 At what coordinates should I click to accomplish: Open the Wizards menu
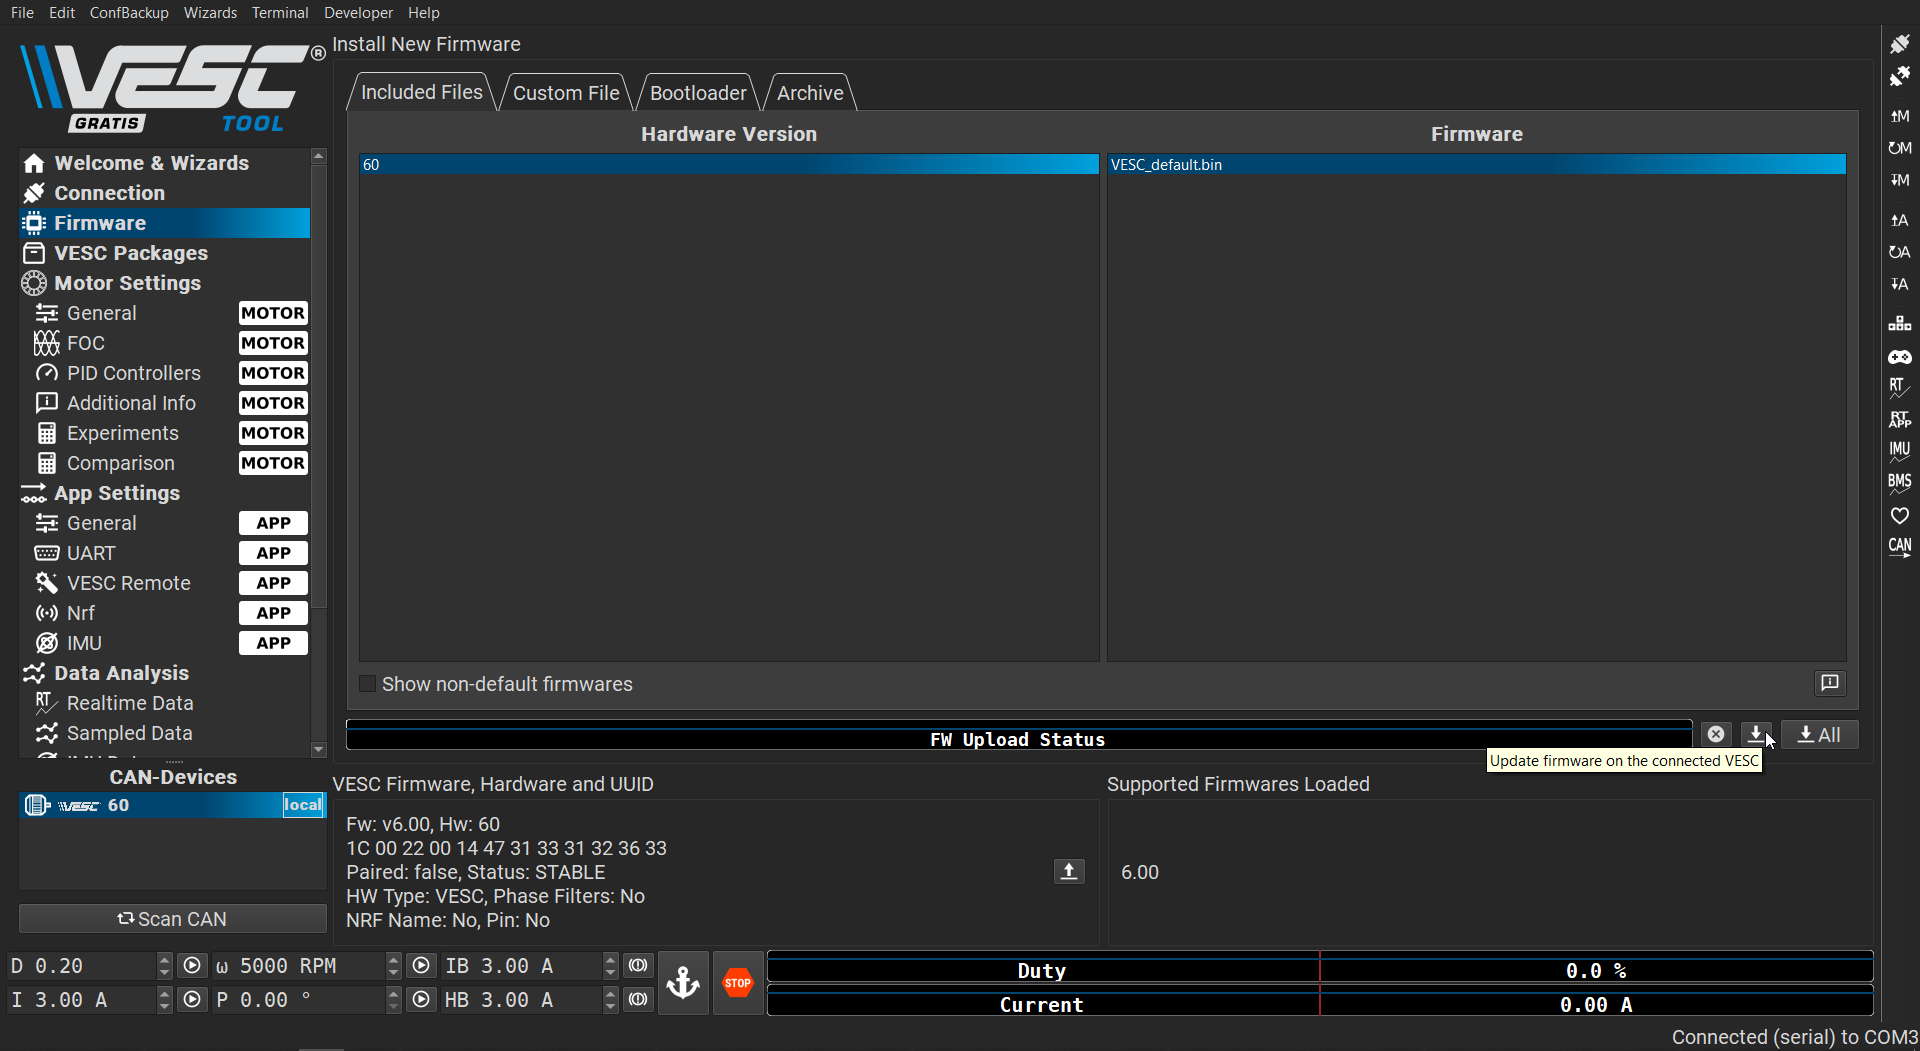click(210, 13)
